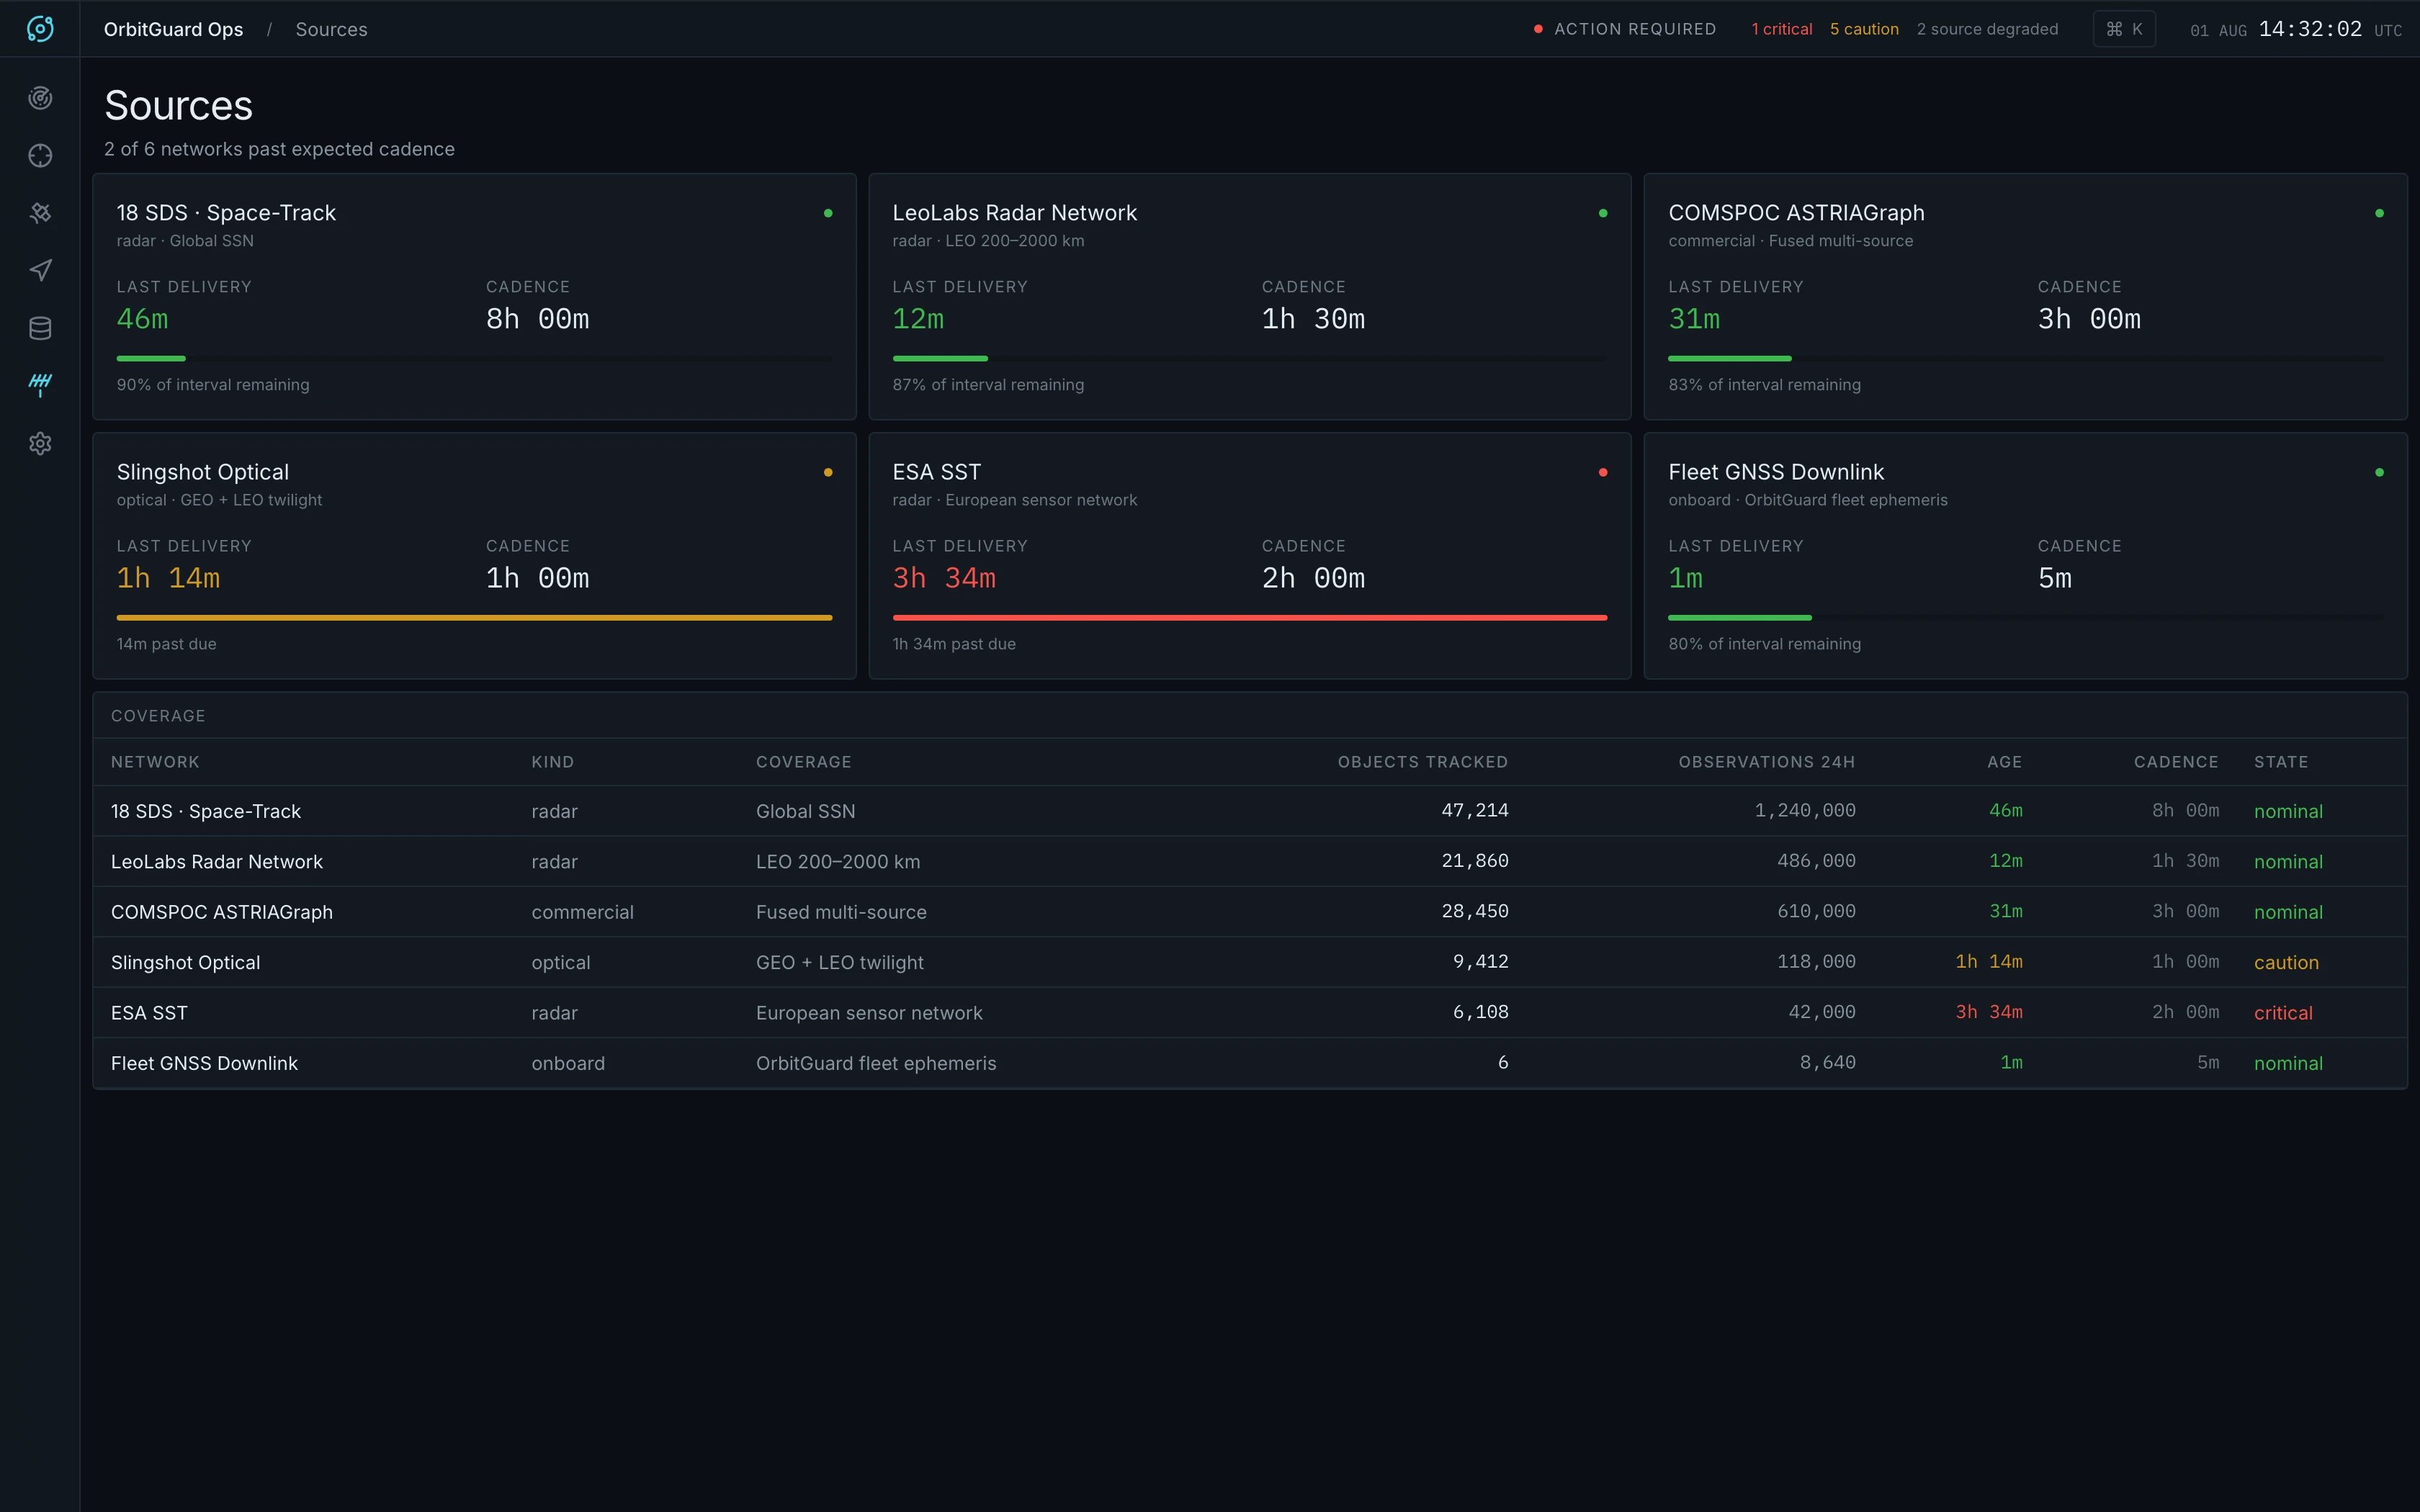This screenshot has height=1512, width=2420.
Task: Click the 1h 14m age cell in table
Action: click(1989, 962)
